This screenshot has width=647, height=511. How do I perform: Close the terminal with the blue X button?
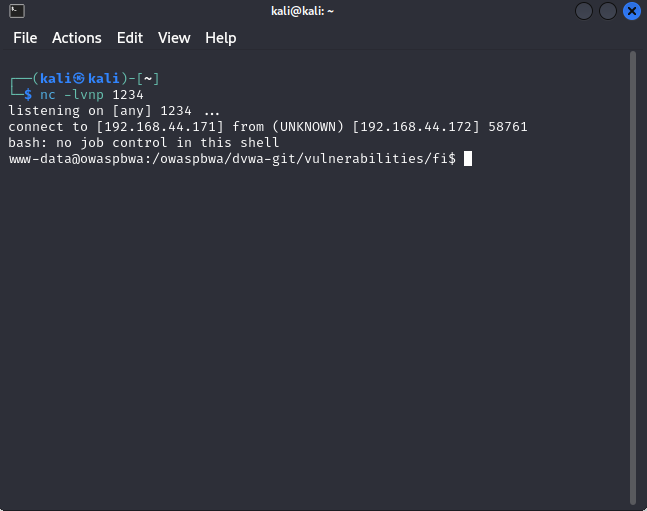tap(631, 11)
